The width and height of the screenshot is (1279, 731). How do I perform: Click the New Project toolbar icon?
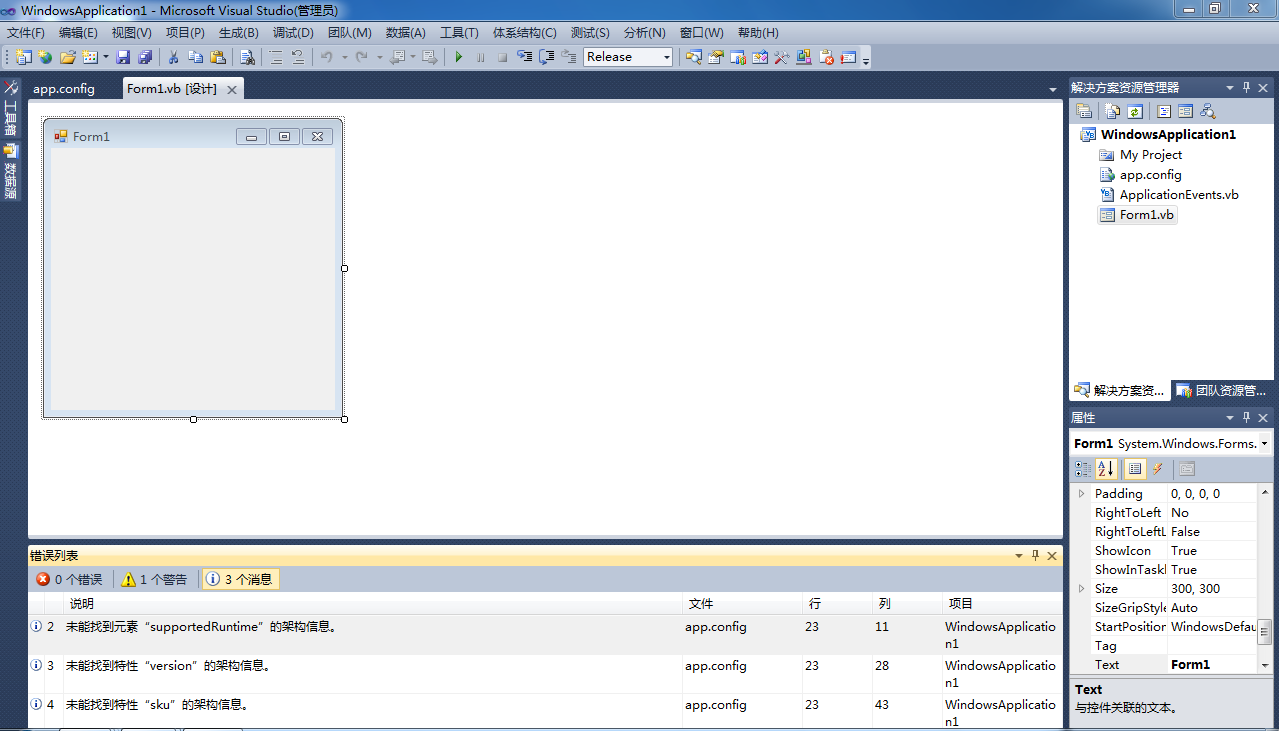point(23,57)
